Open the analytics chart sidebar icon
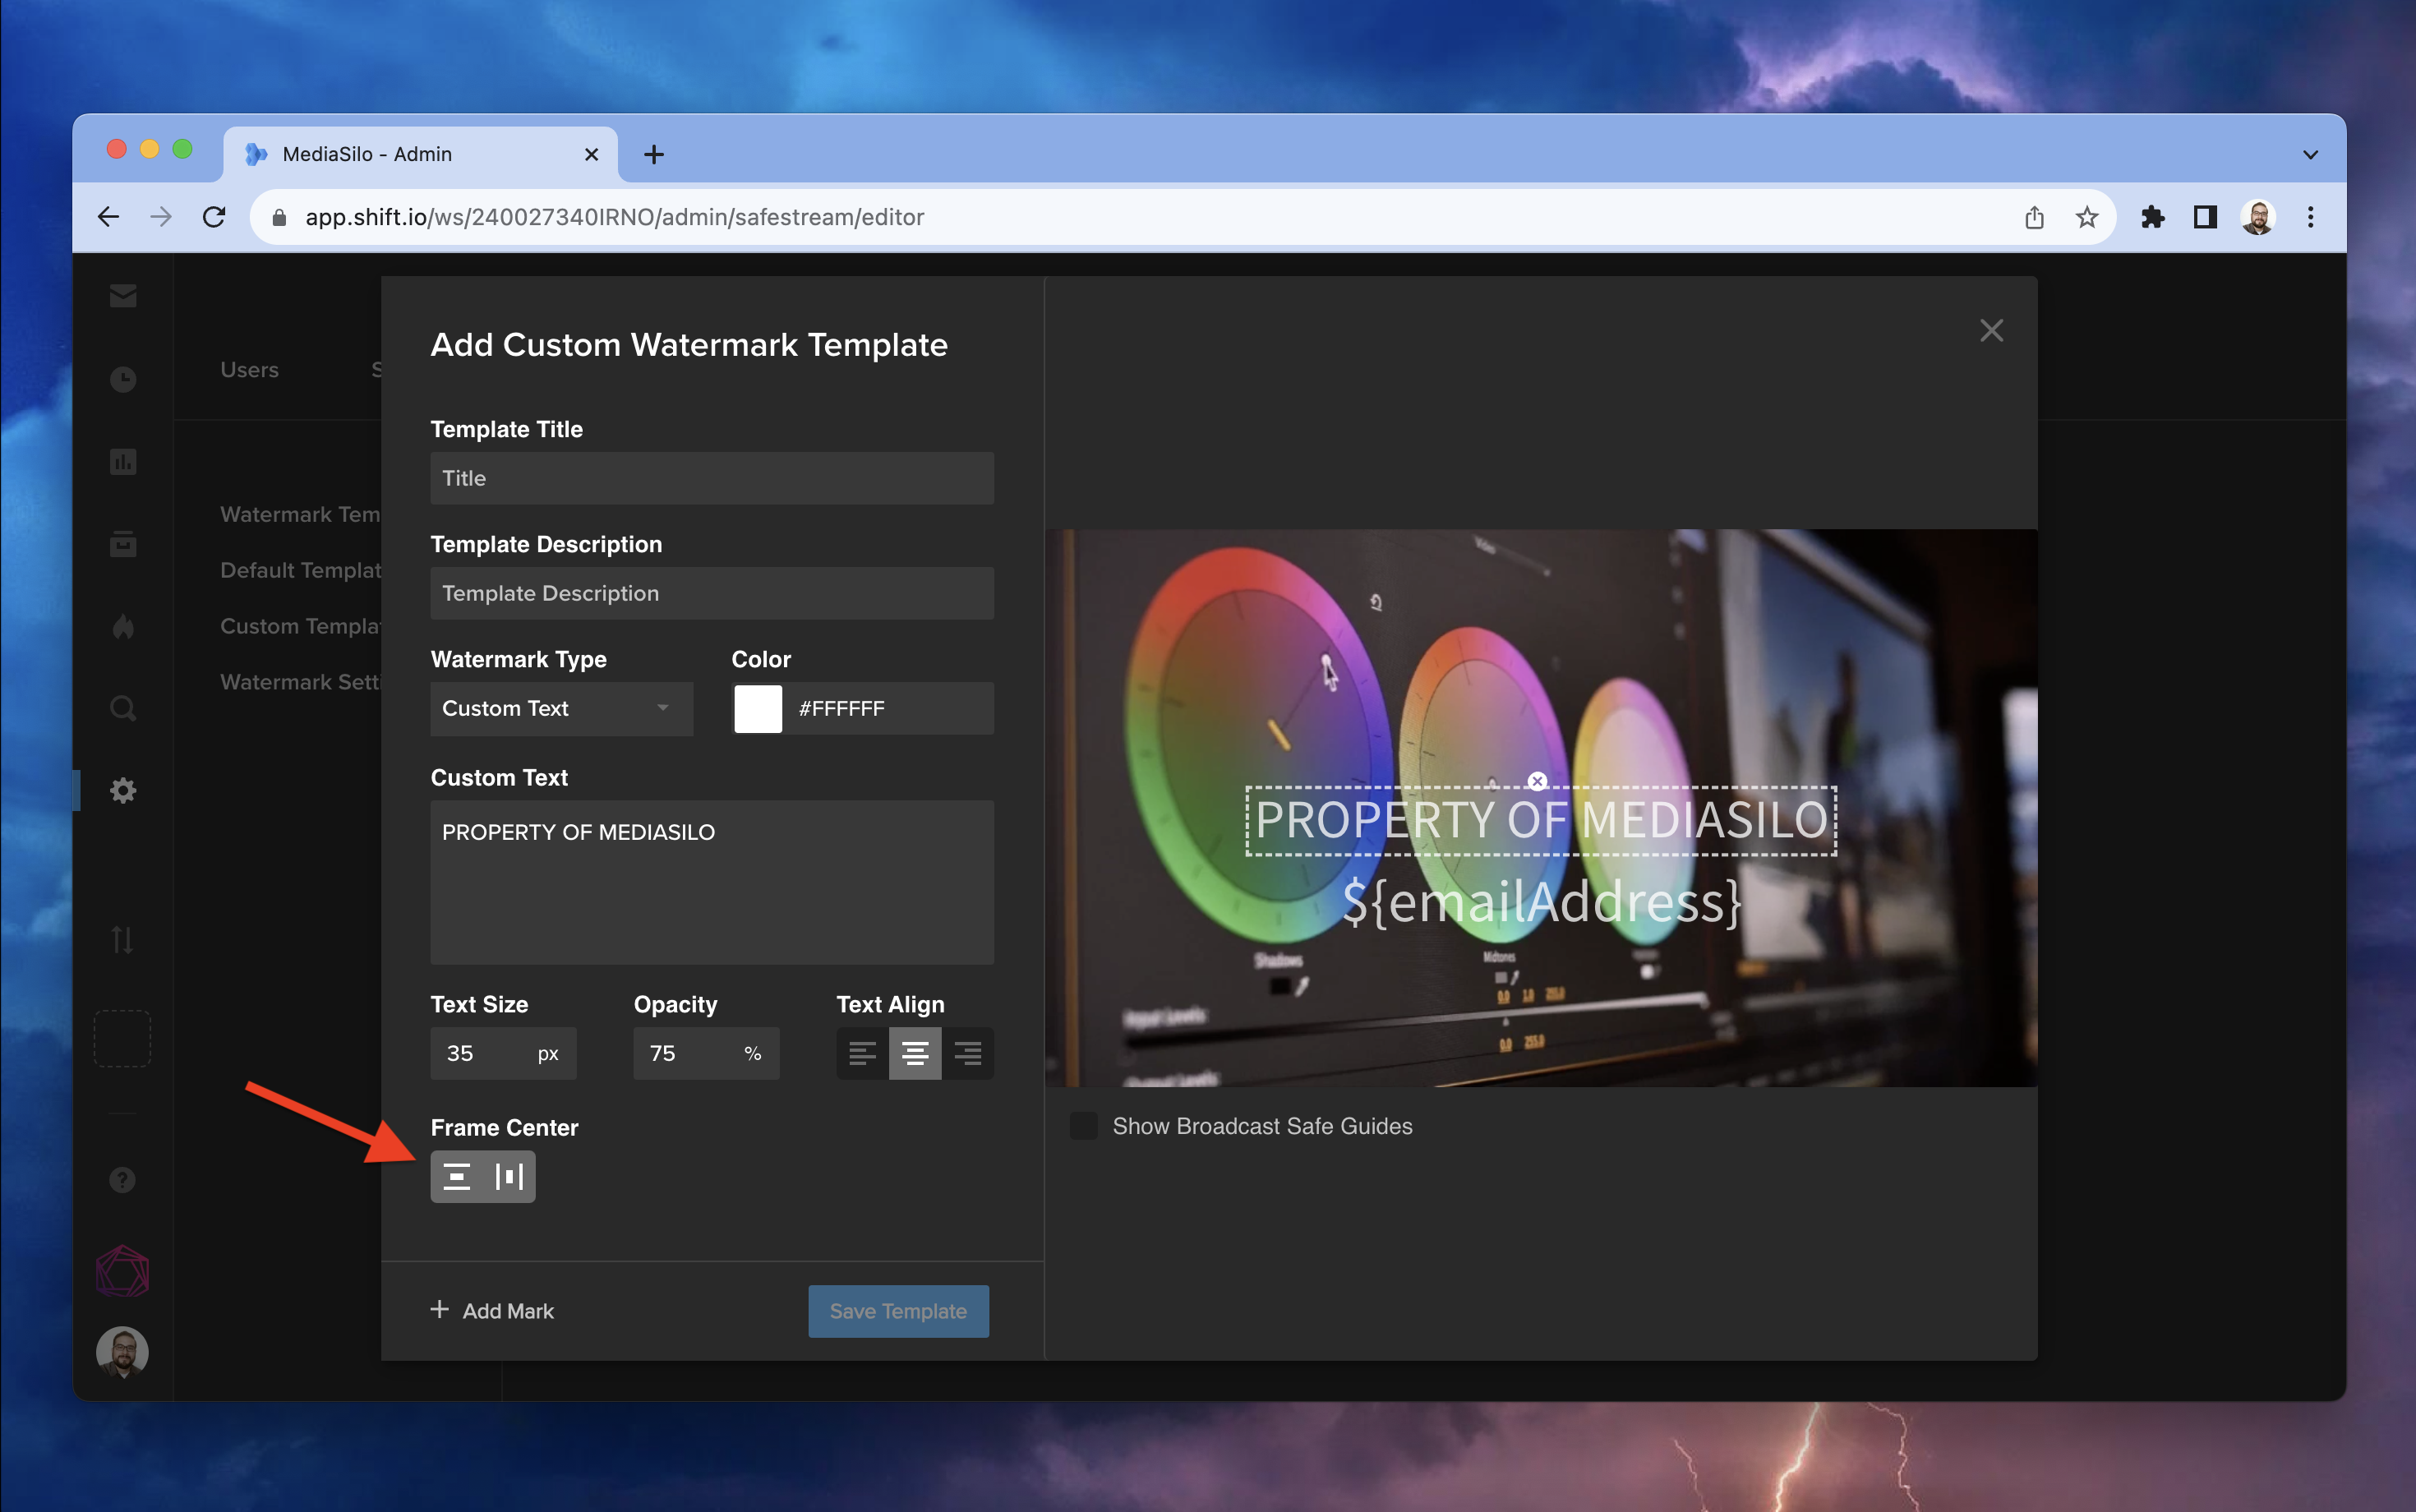This screenshot has width=2416, height=1512. click(123, 462)
